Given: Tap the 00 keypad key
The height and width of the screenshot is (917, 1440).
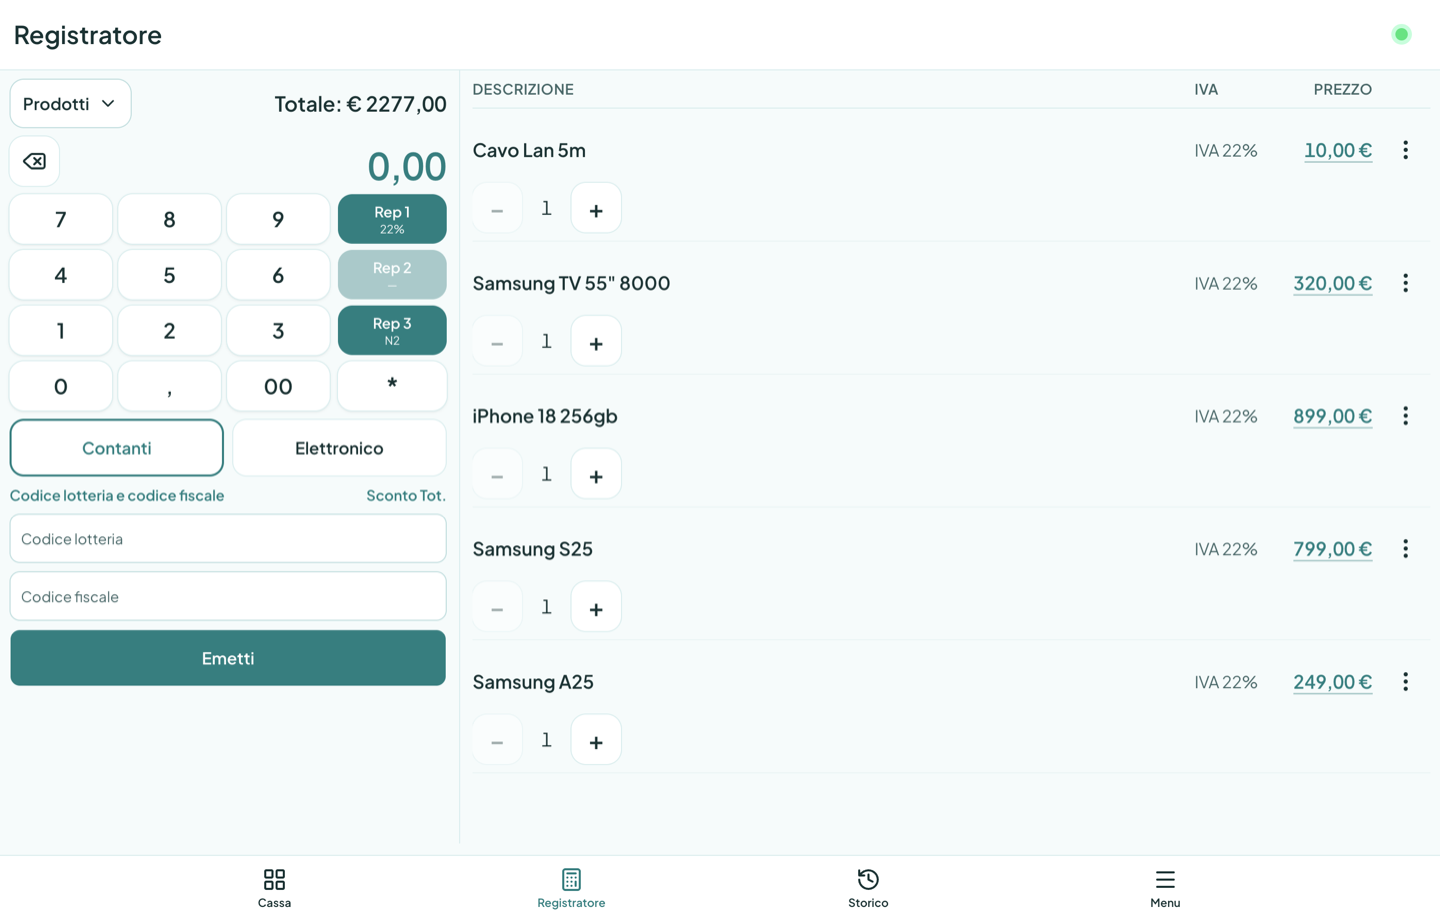Looking at the screenshot, I should click(x=278, y=386).
